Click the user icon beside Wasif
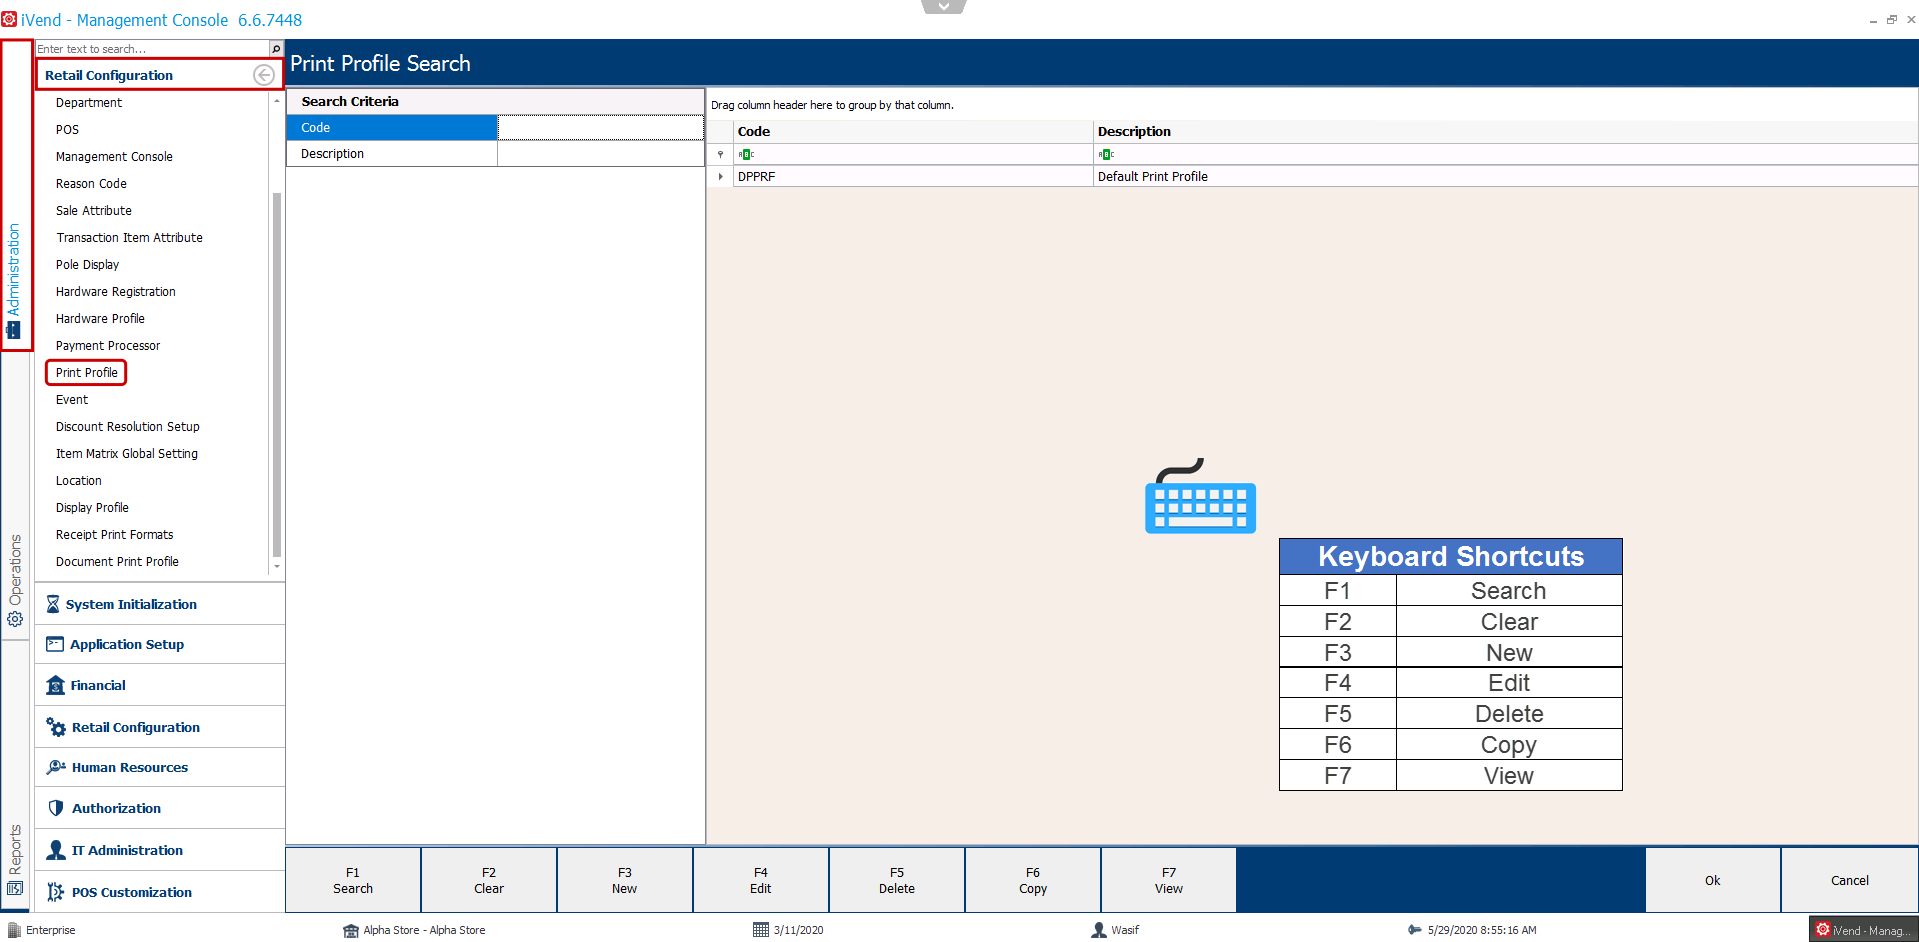 1099,930
